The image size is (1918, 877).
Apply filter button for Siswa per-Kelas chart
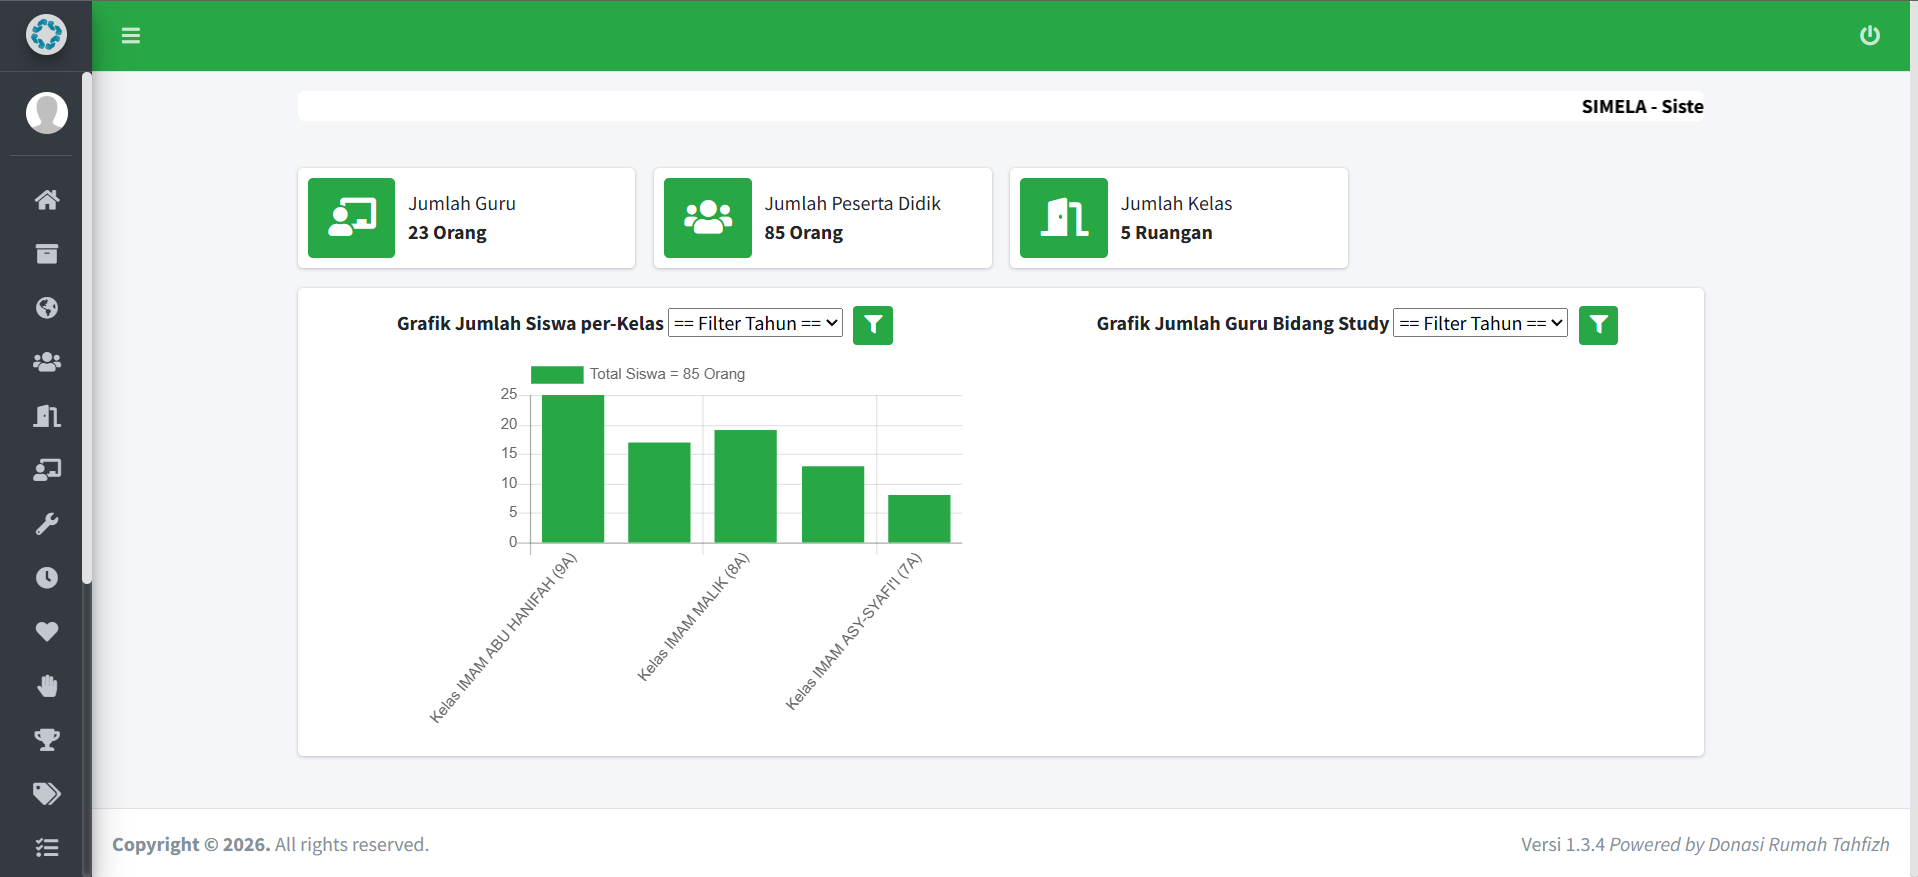pos(873,325)
